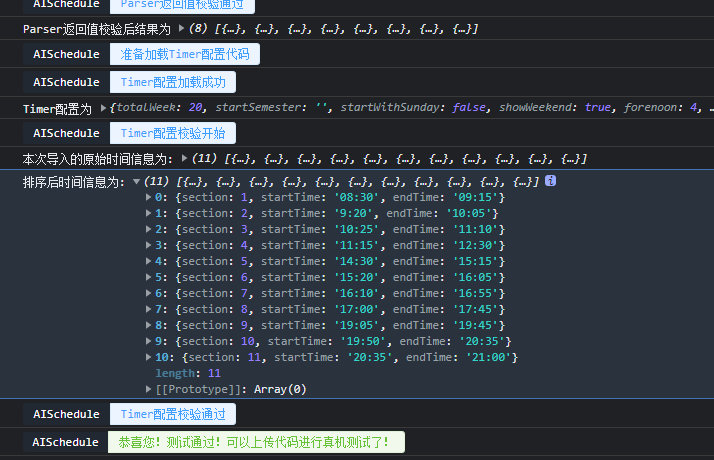Expand the [[Prototype]]: Array(0) node
This screenshot has width=714, height=460.
pos(149,390)
